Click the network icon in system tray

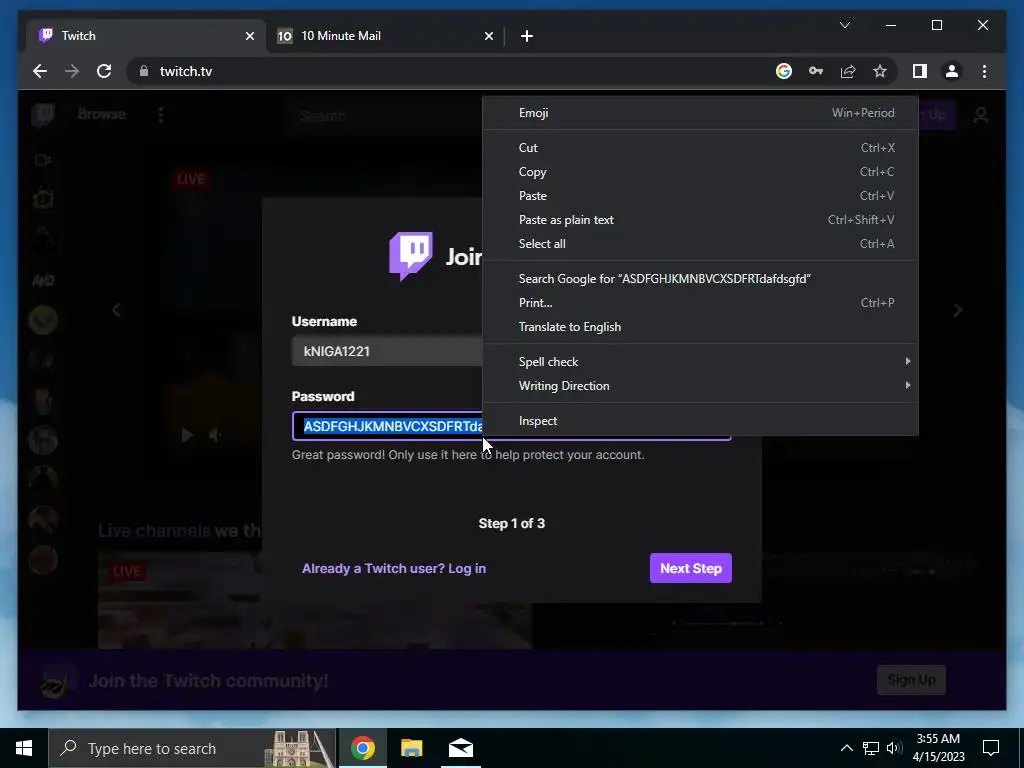pos(871,748)
